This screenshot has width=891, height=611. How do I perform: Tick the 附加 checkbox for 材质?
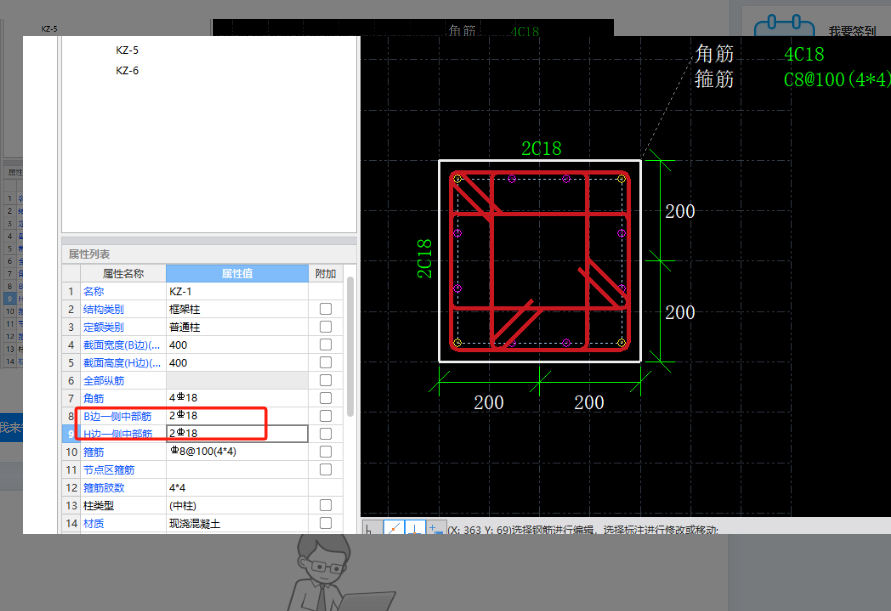[x=326, y=523]
